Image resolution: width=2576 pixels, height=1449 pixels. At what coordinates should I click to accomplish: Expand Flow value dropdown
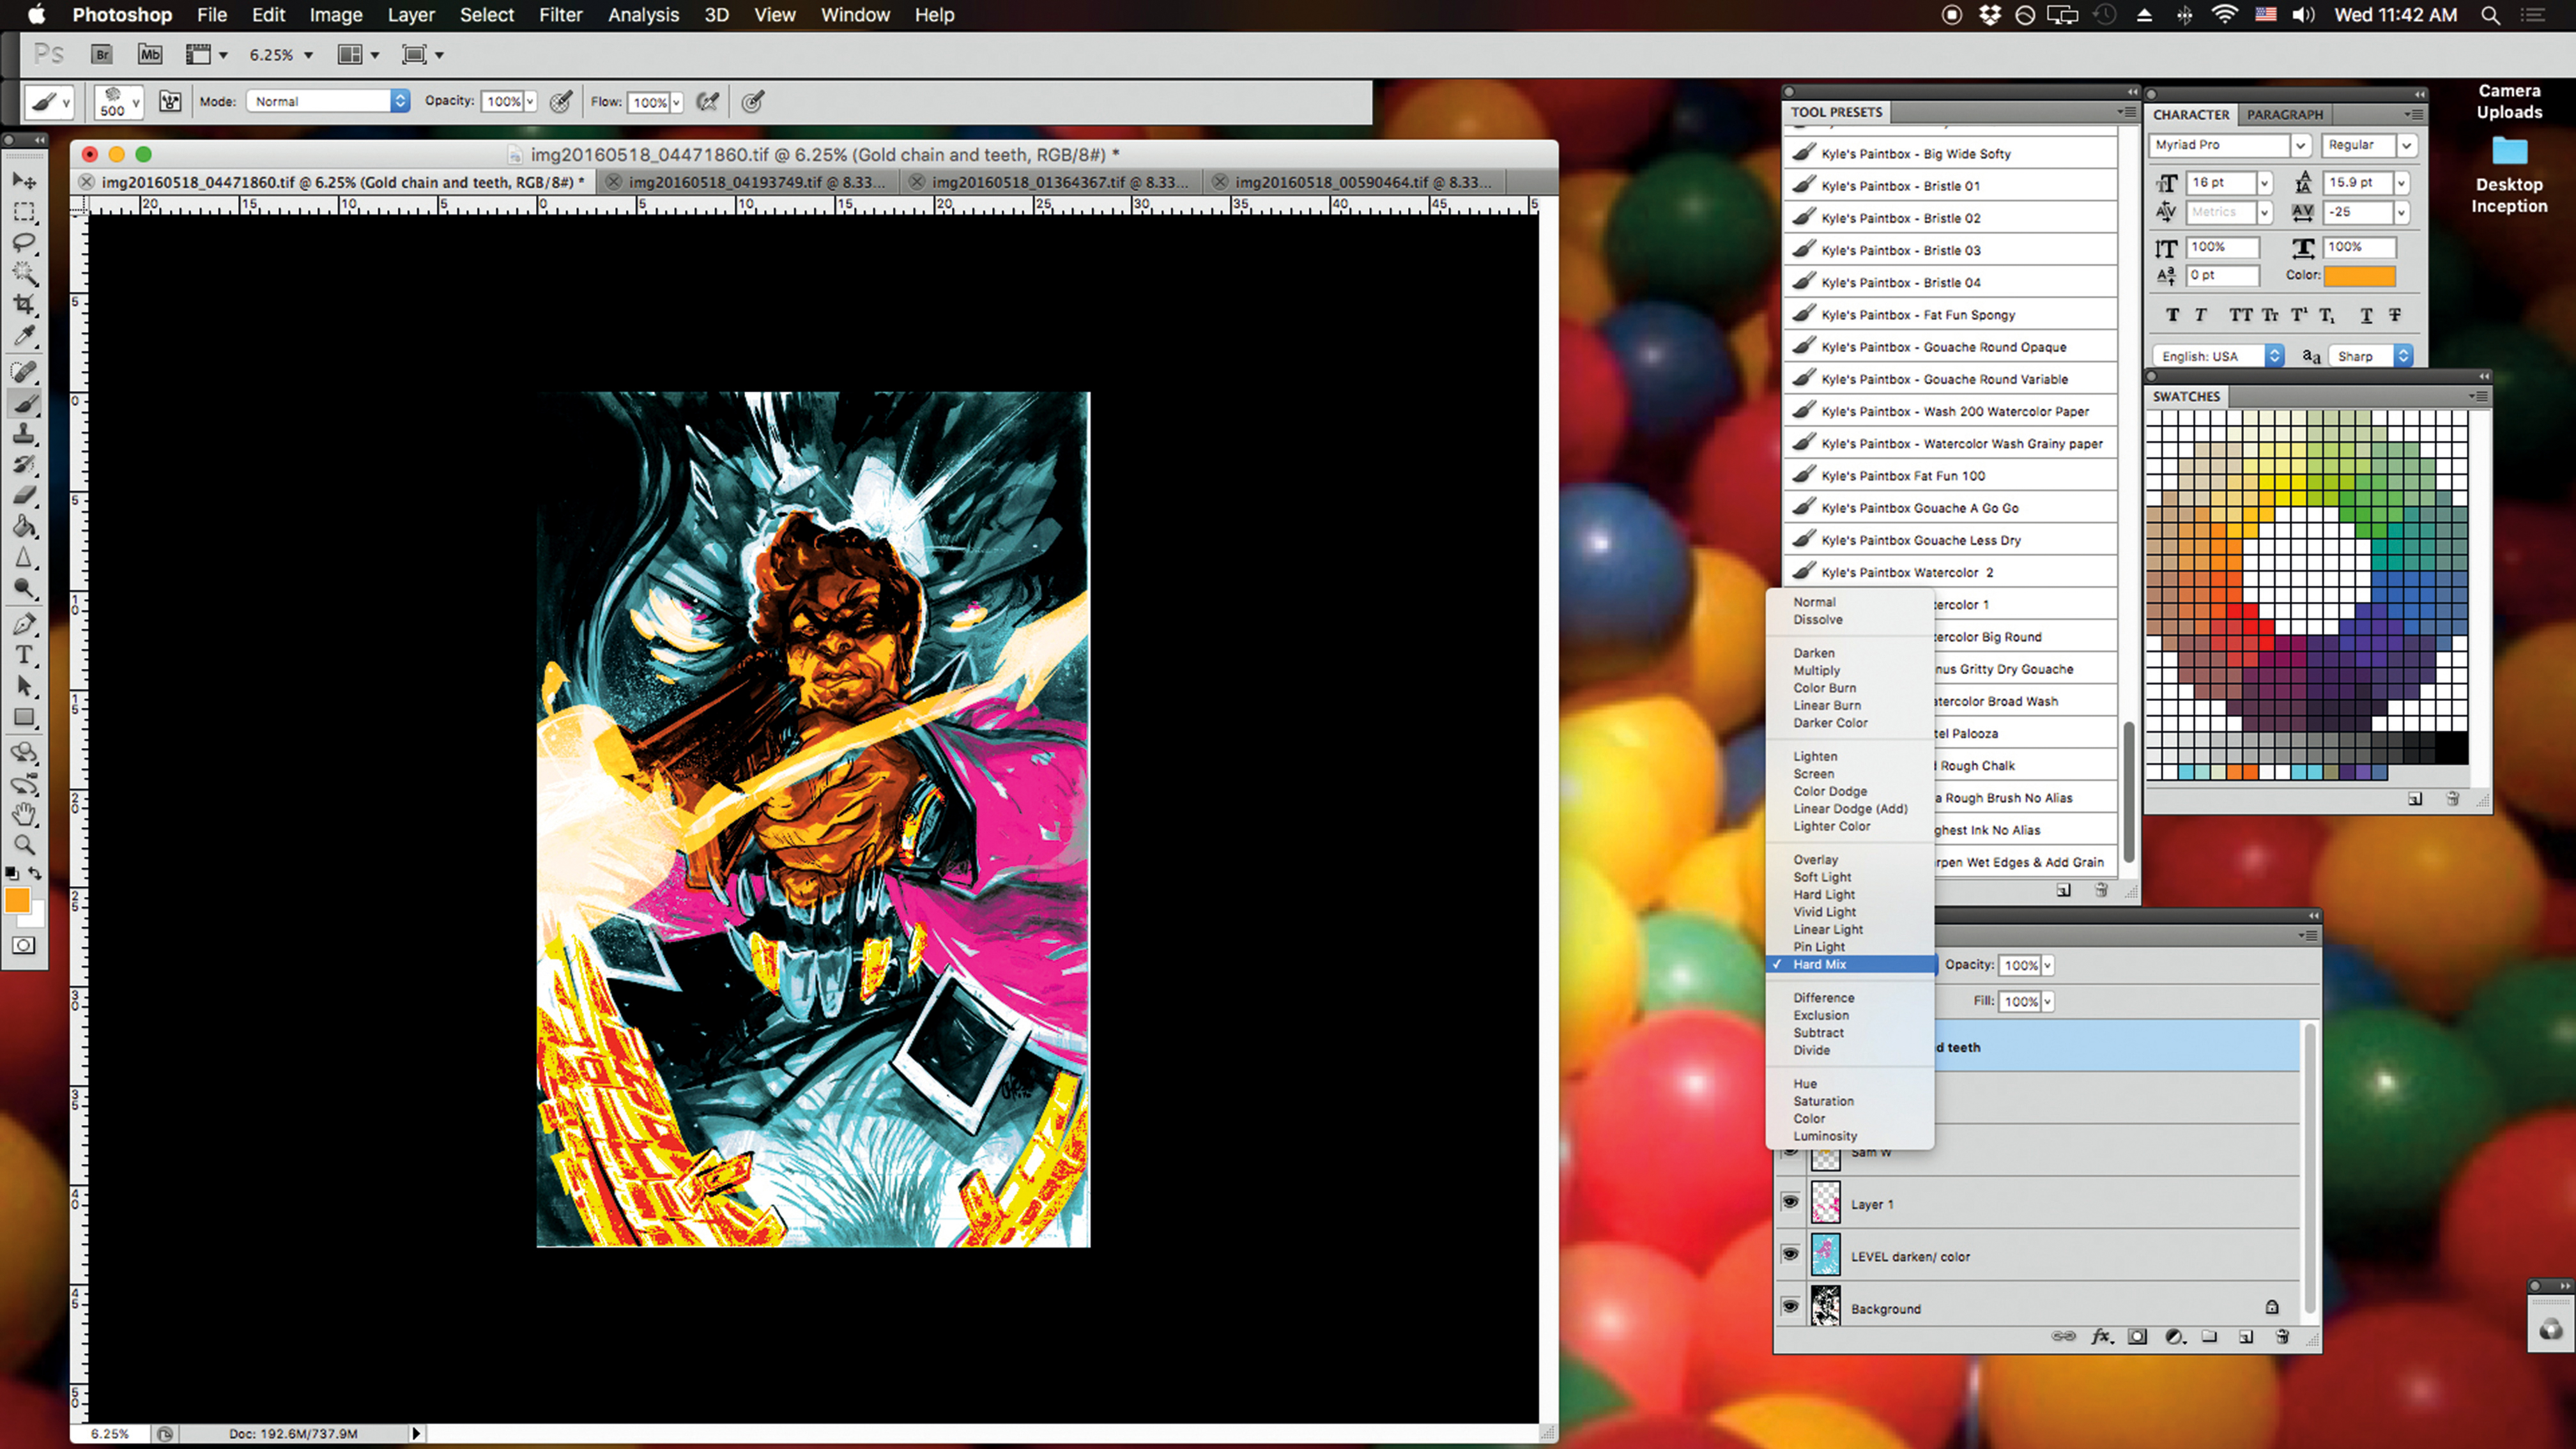coord(677,102)
